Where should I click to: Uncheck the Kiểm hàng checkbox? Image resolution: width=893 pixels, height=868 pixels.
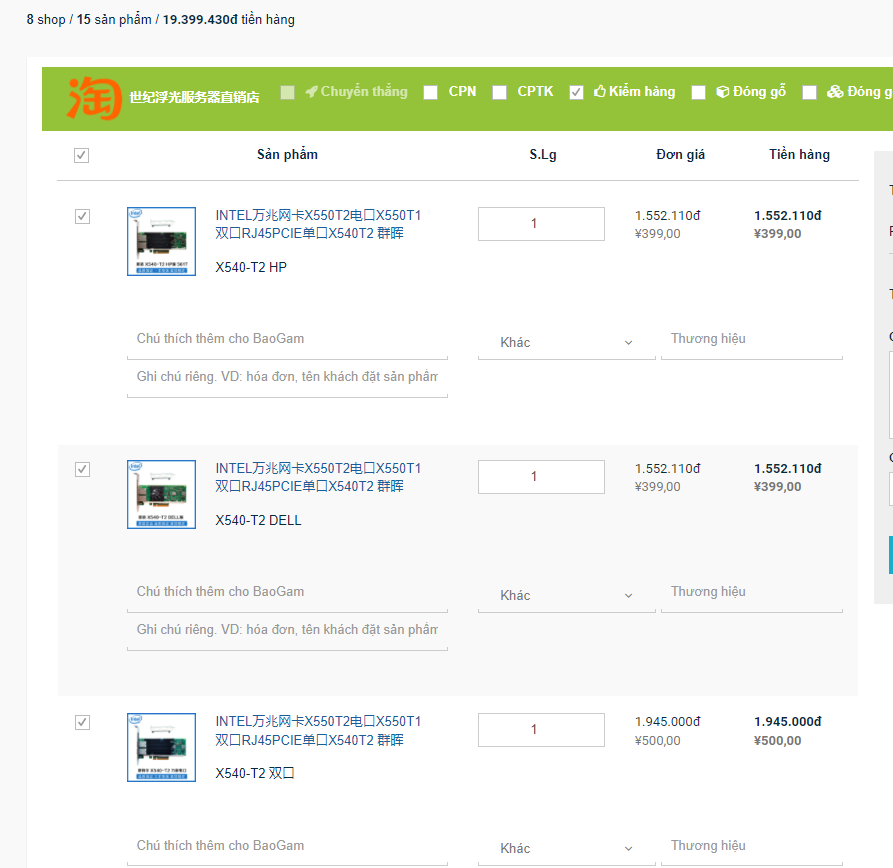[x=576, y=92]
